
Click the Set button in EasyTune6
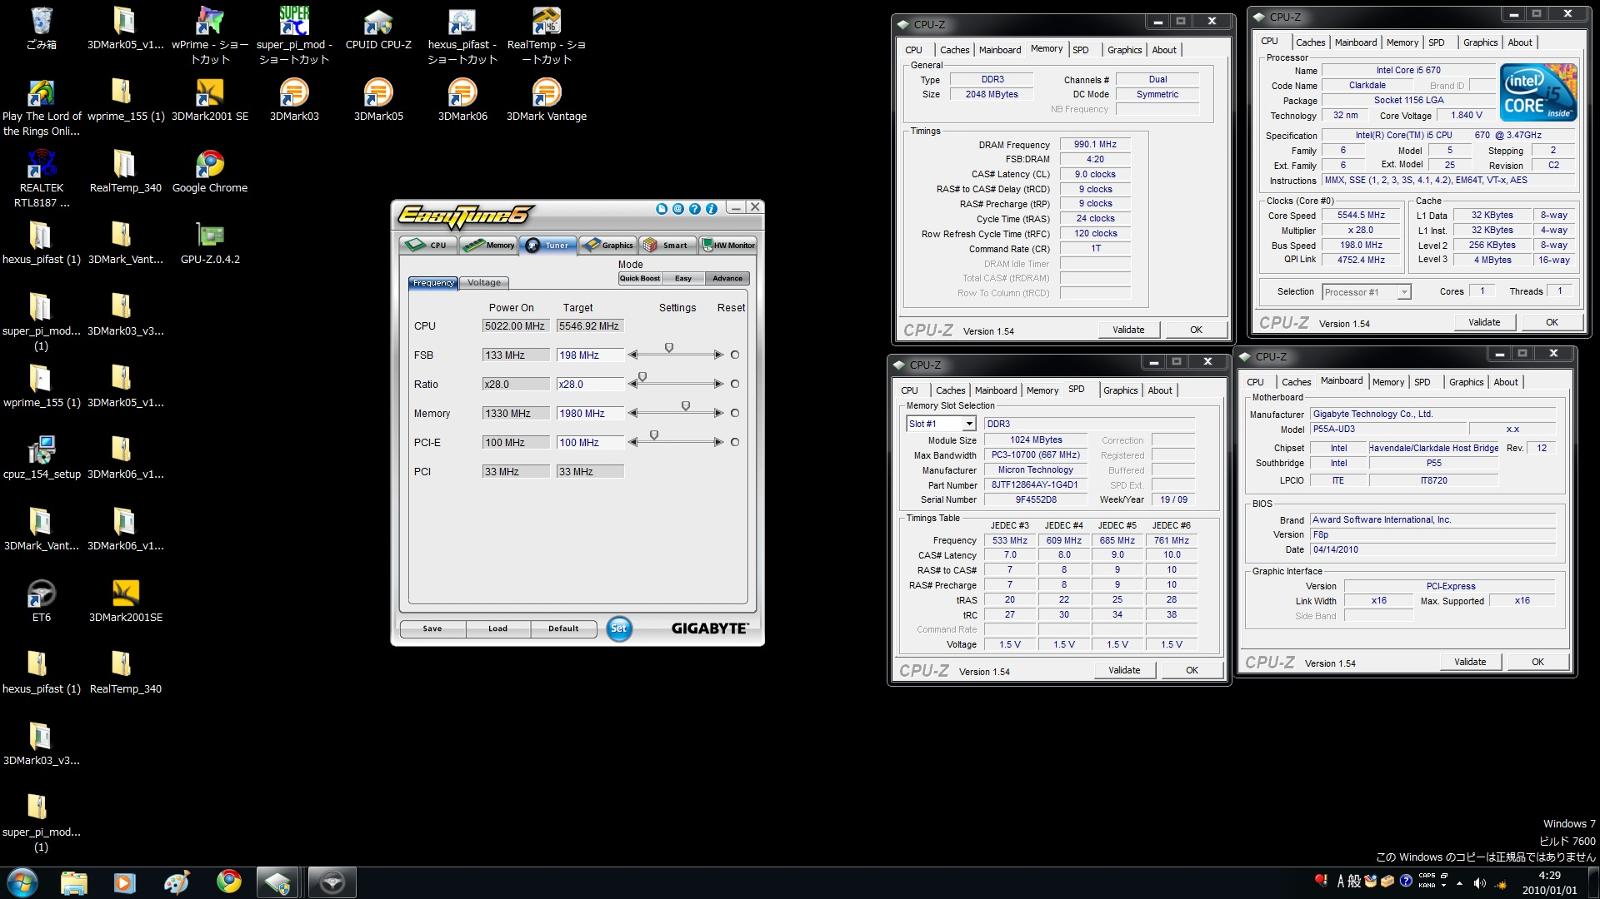point(619,628)
